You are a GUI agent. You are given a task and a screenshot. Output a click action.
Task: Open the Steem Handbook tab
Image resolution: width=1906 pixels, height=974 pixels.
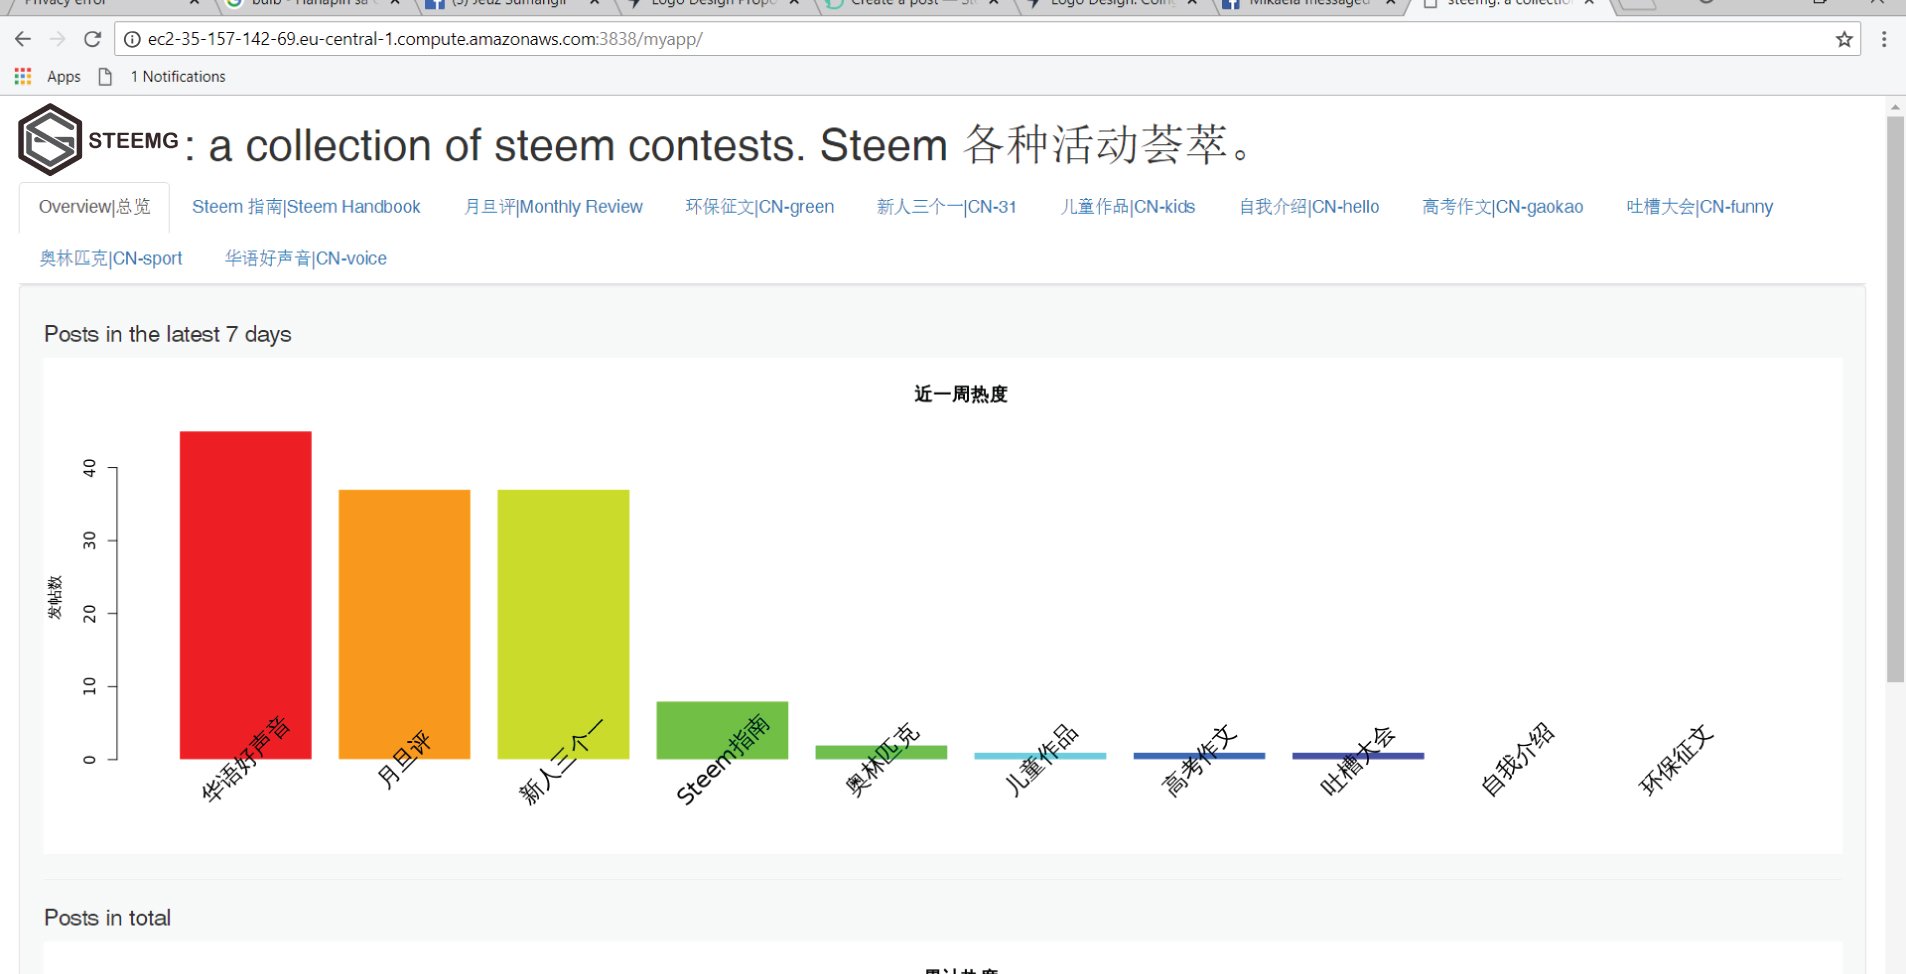306,207
